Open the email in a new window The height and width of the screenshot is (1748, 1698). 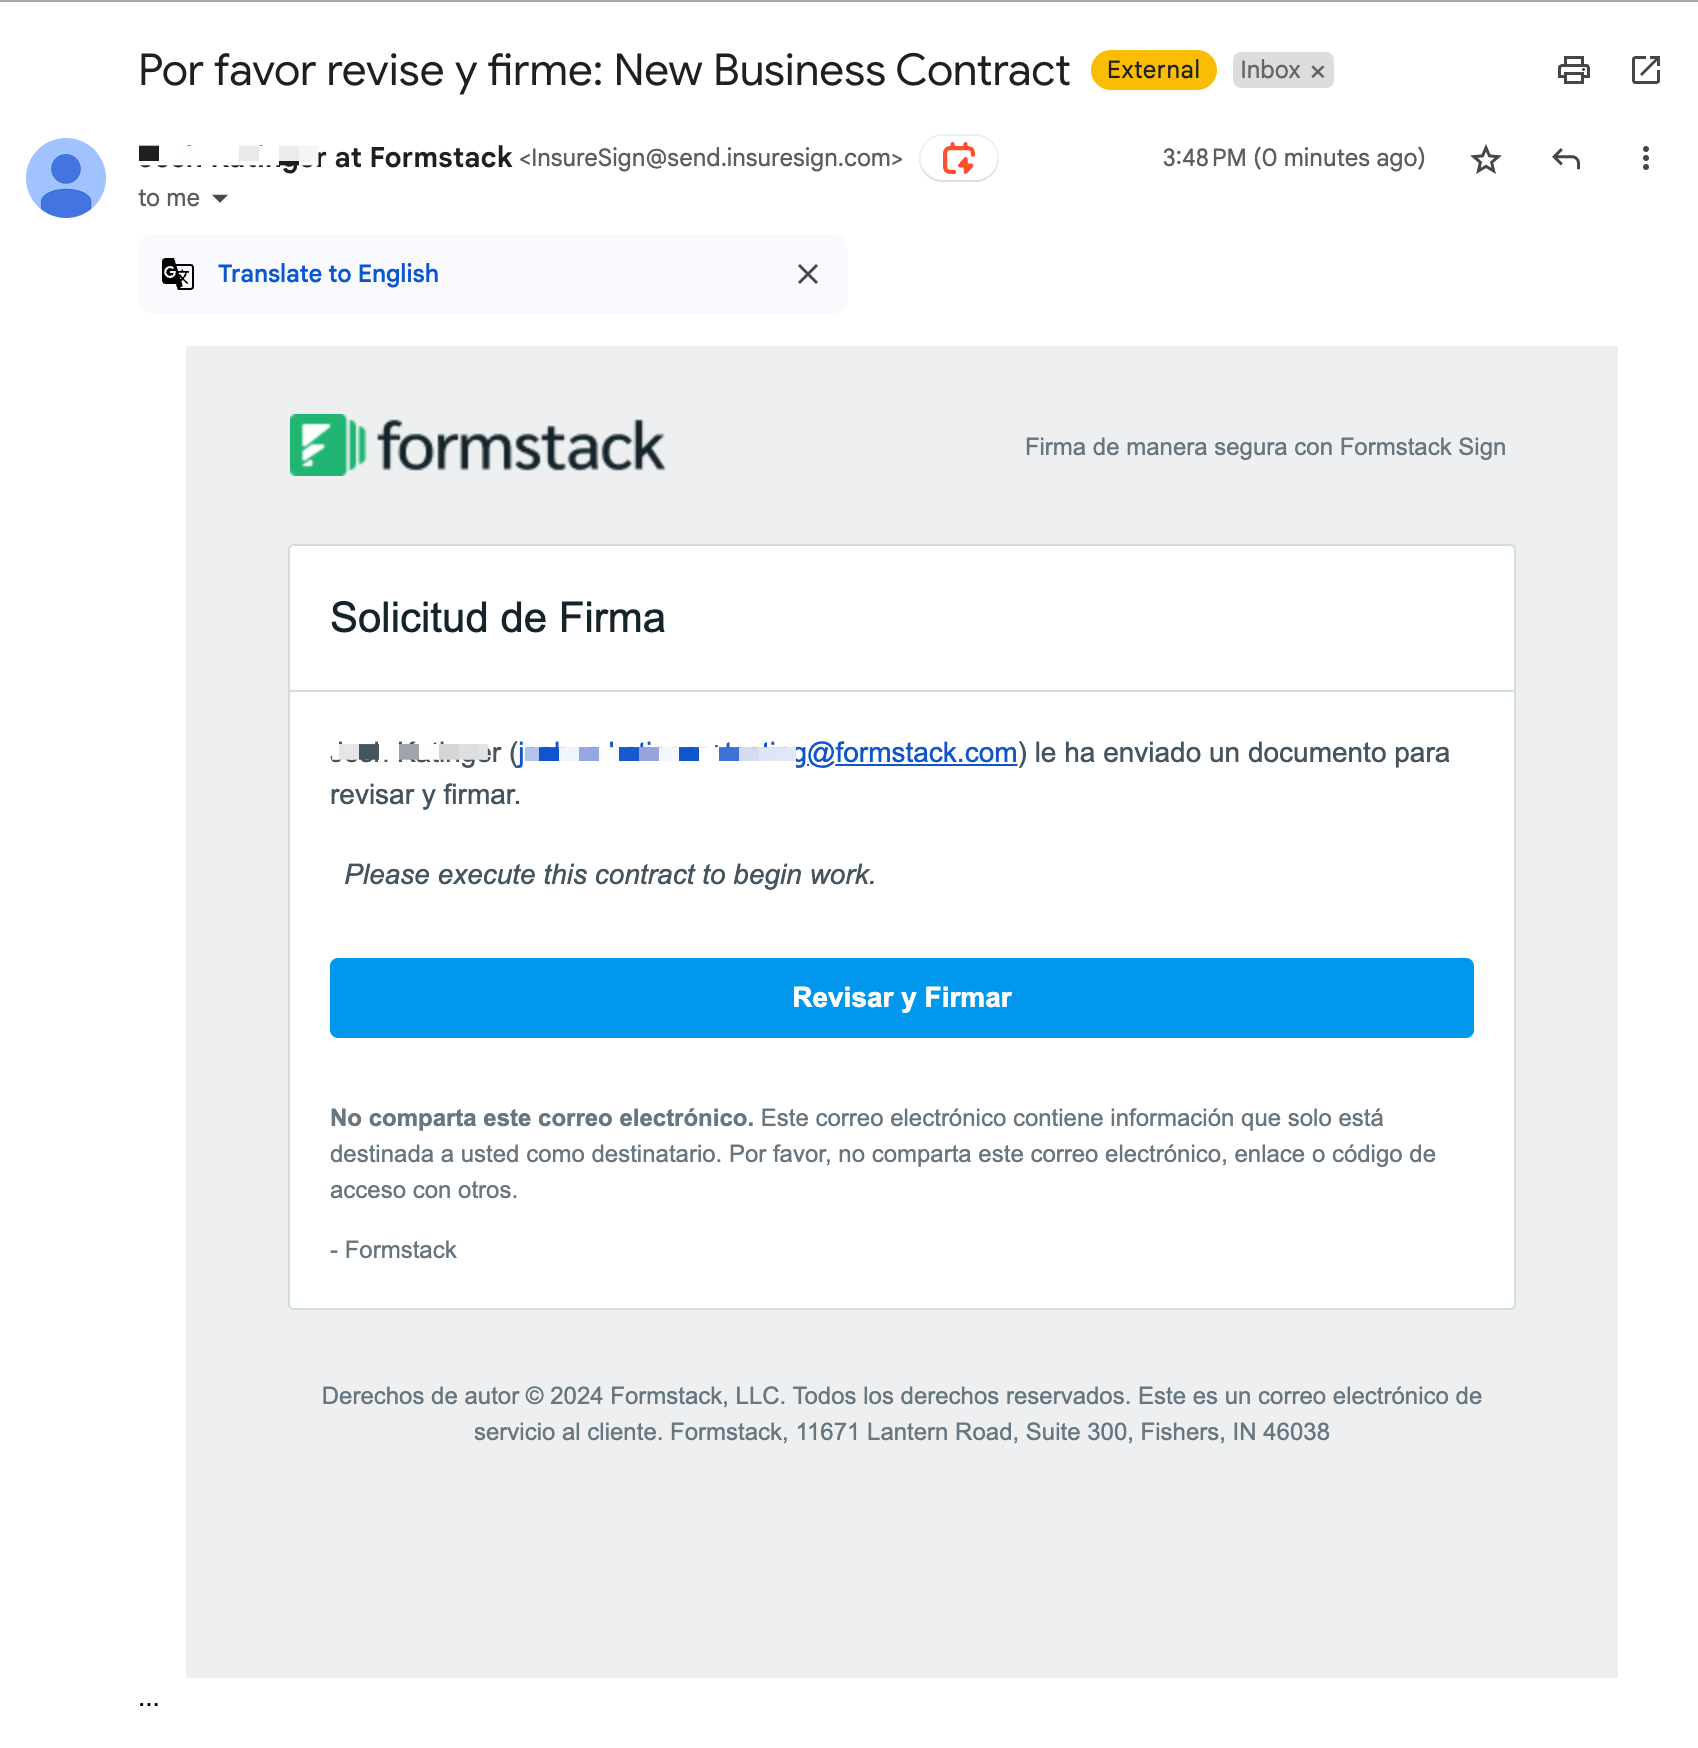(1645, 70)
